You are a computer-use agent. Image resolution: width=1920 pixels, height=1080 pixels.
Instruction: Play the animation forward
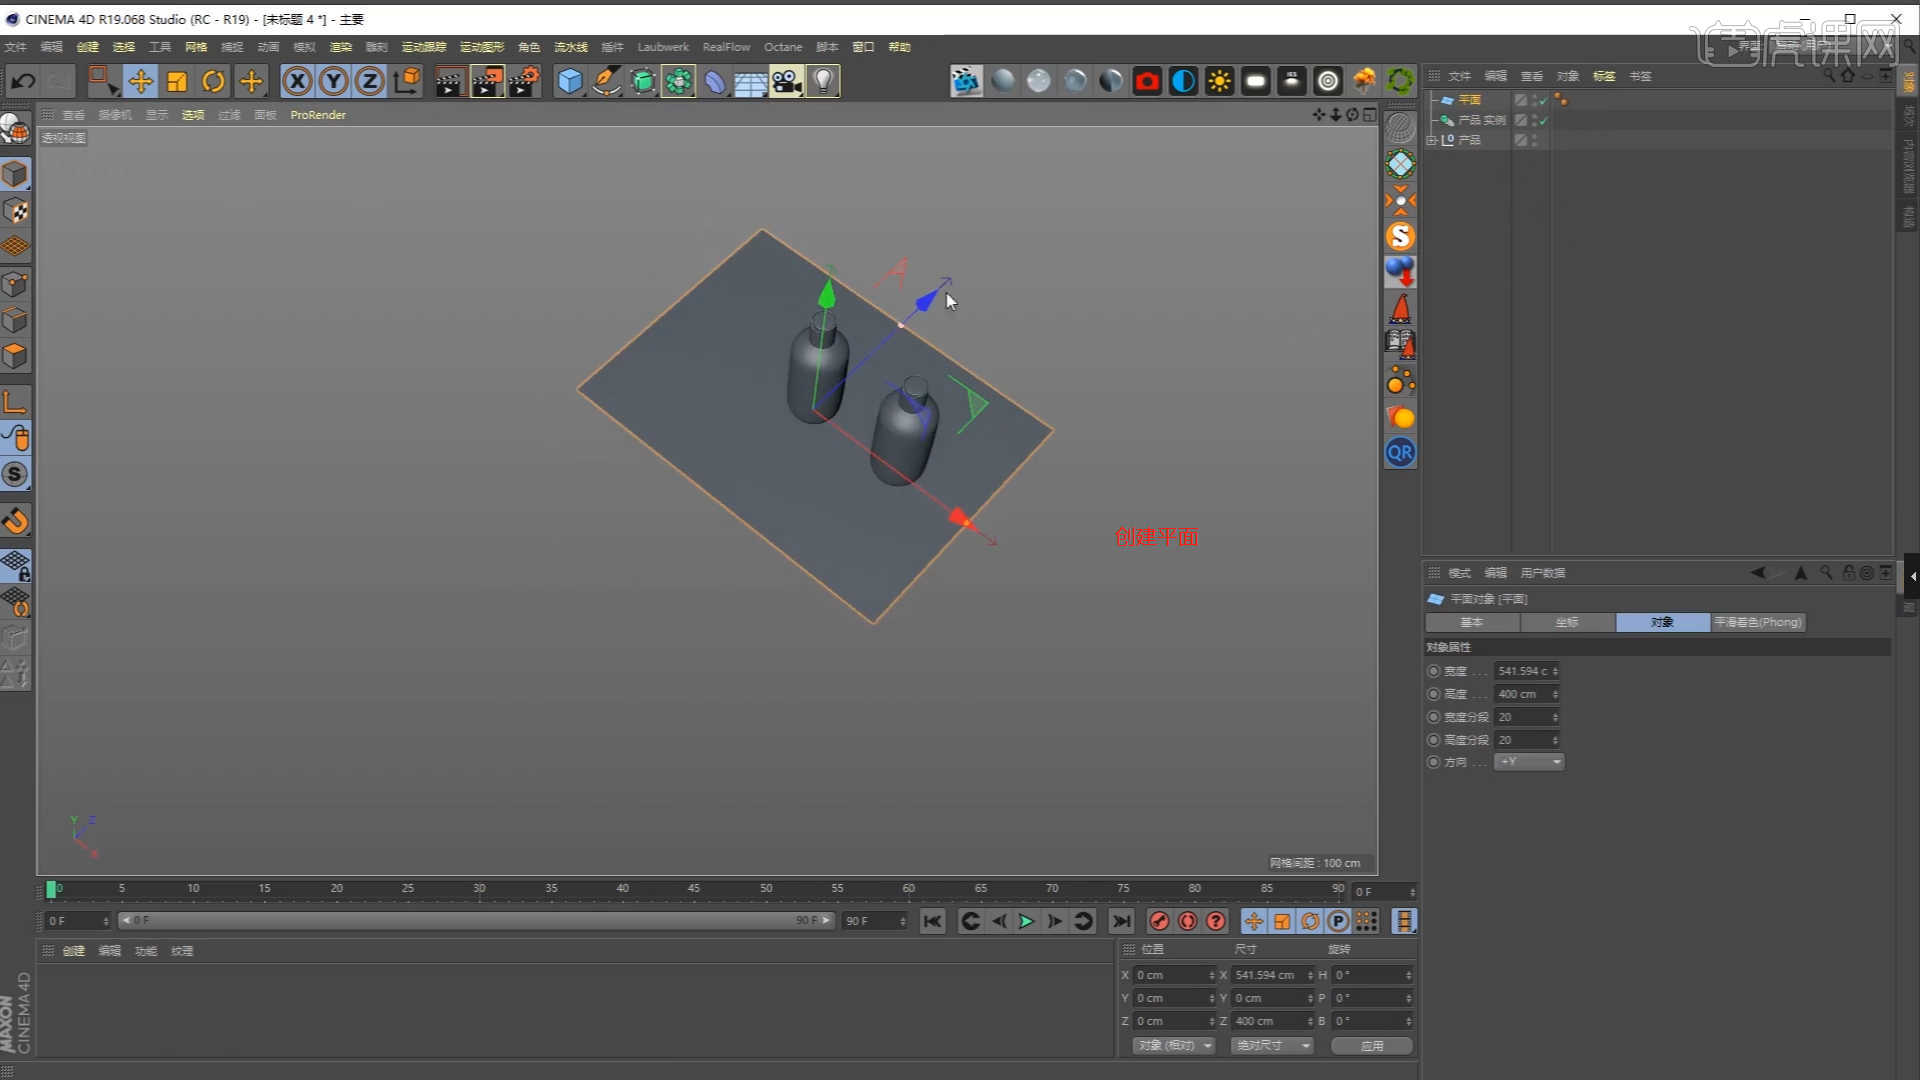(1026, 921)
